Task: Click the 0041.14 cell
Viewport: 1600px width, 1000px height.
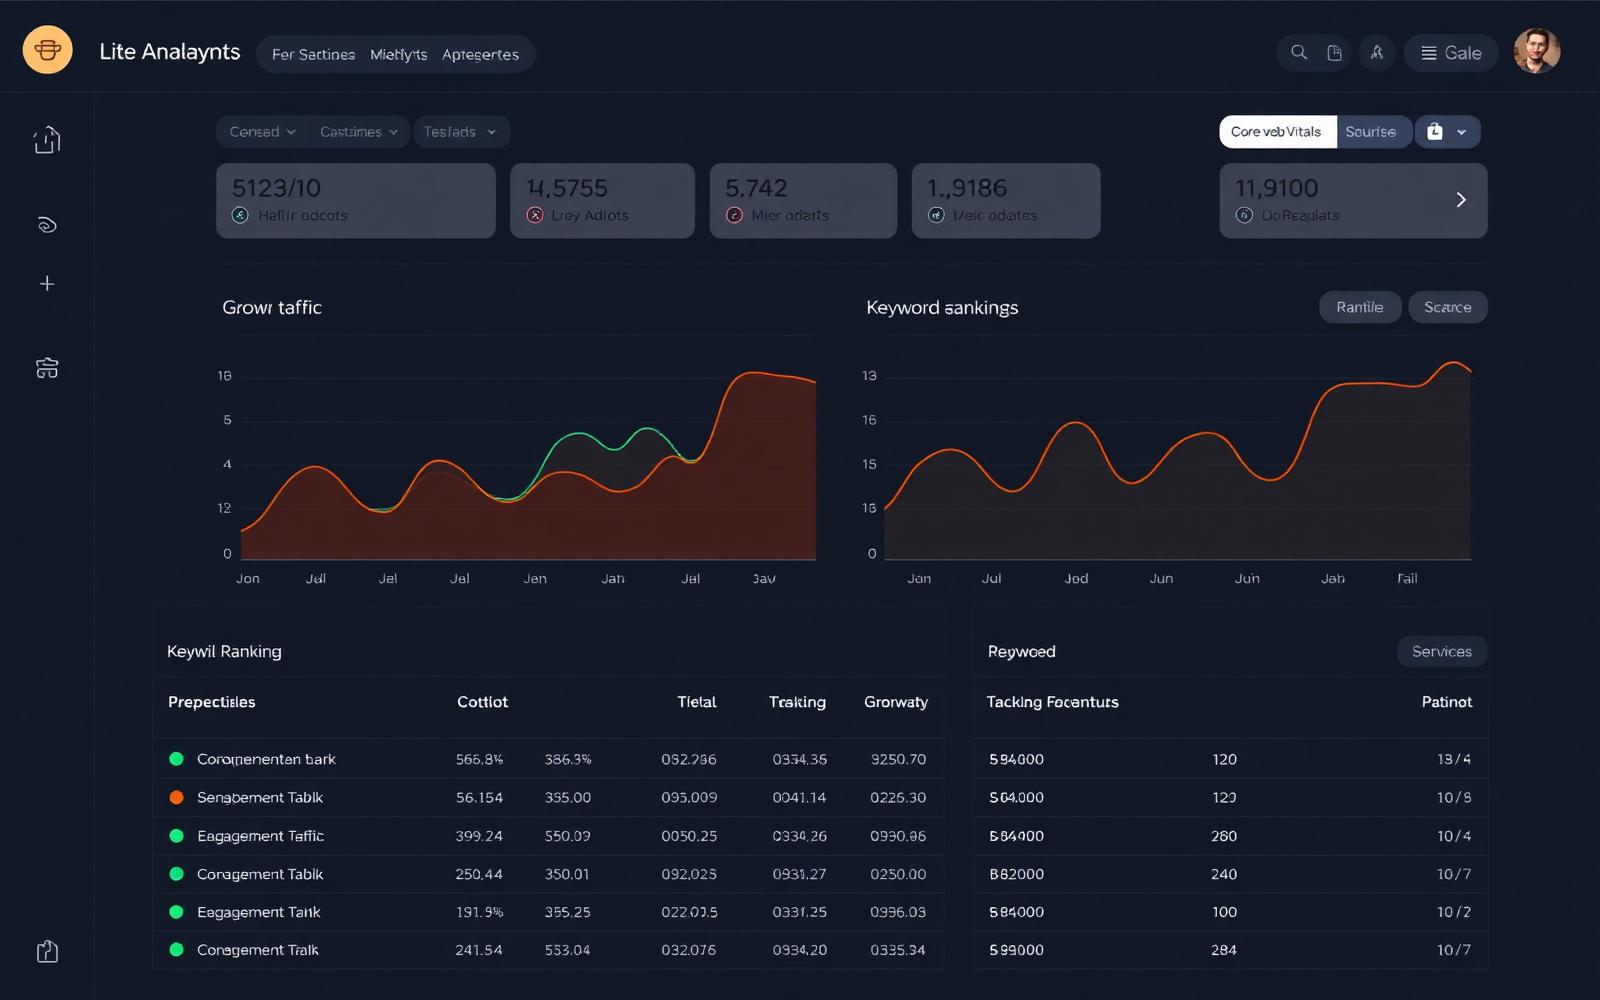Action: 799,797
